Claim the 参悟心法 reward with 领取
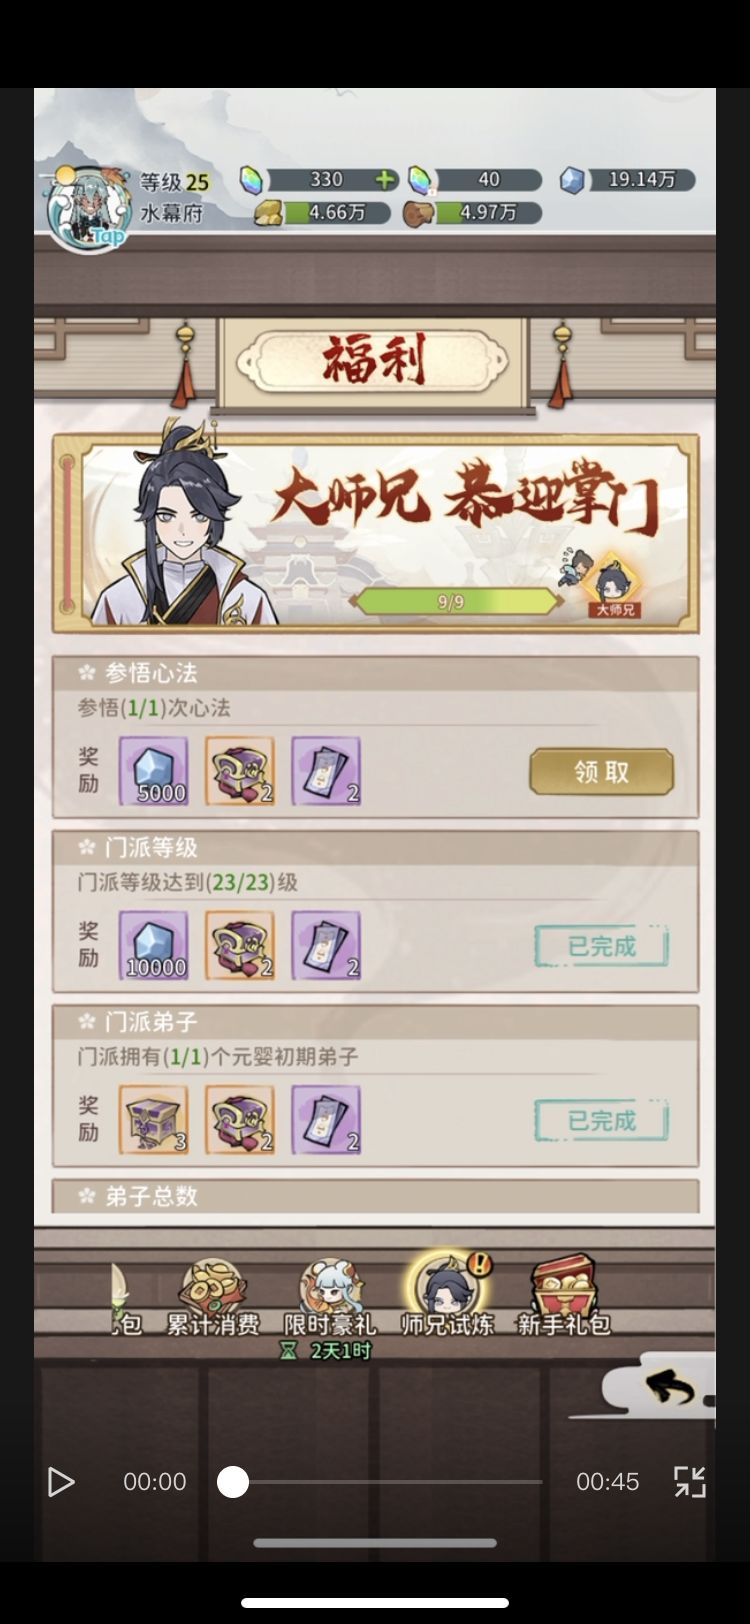 601,771
